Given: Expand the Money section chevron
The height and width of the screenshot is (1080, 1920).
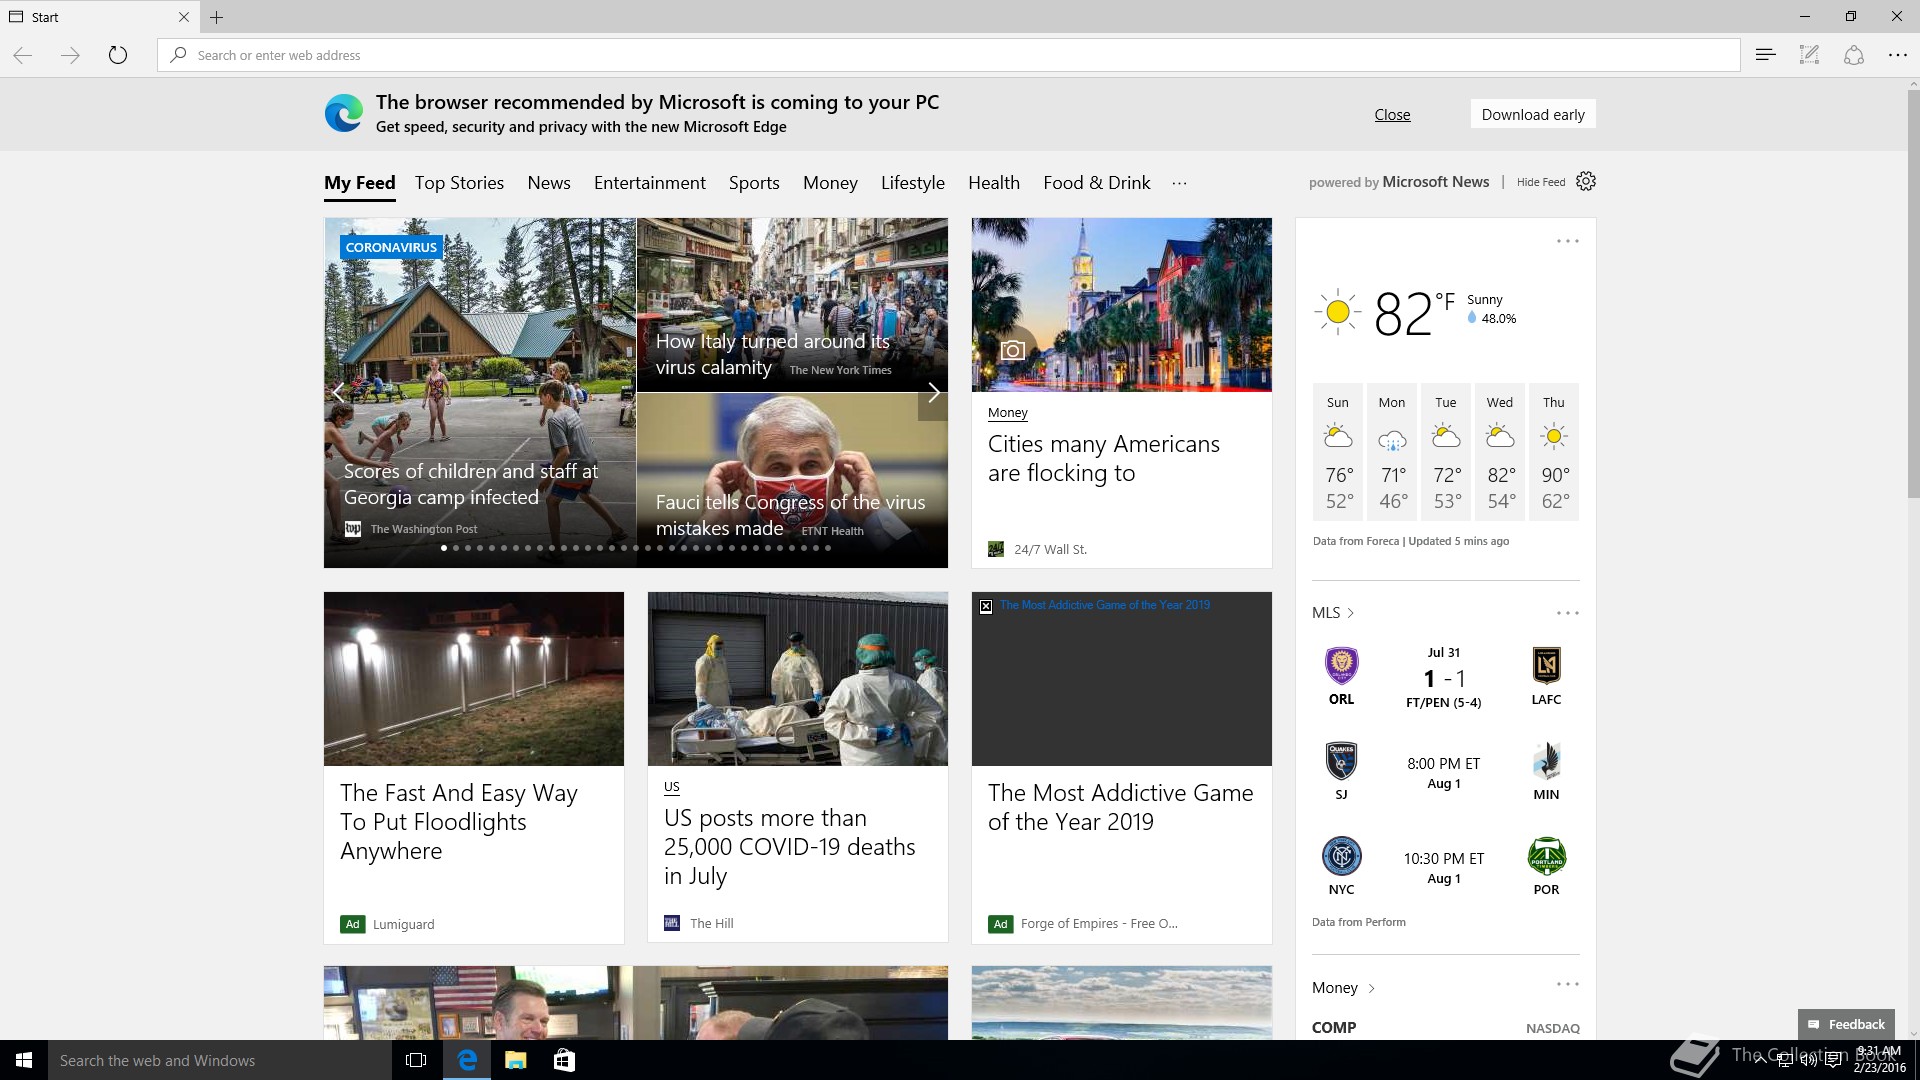Looking at the screenshot, I should click(1371, 988).
